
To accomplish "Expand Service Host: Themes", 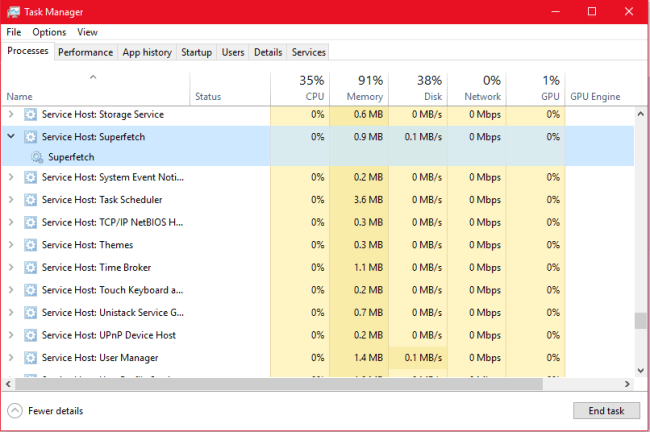I will pos(11,245).
